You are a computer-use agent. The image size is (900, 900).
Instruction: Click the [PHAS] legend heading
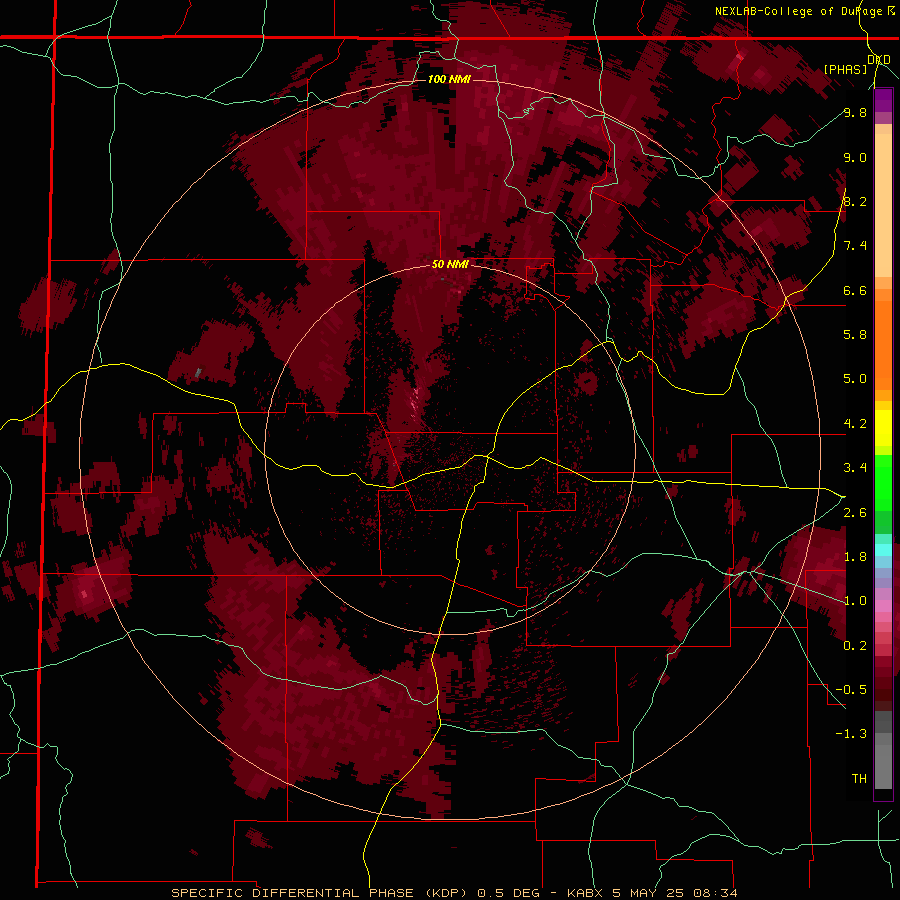point(845,69)
